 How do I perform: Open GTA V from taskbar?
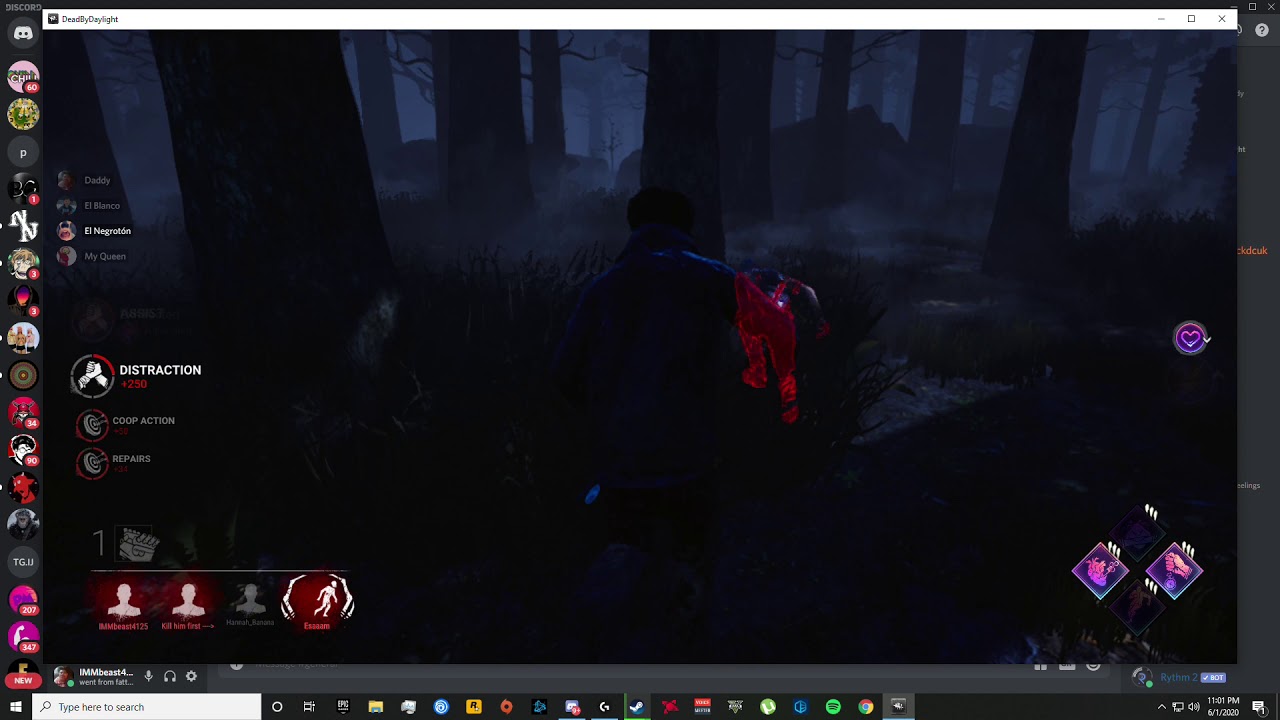tap(735, 707)
